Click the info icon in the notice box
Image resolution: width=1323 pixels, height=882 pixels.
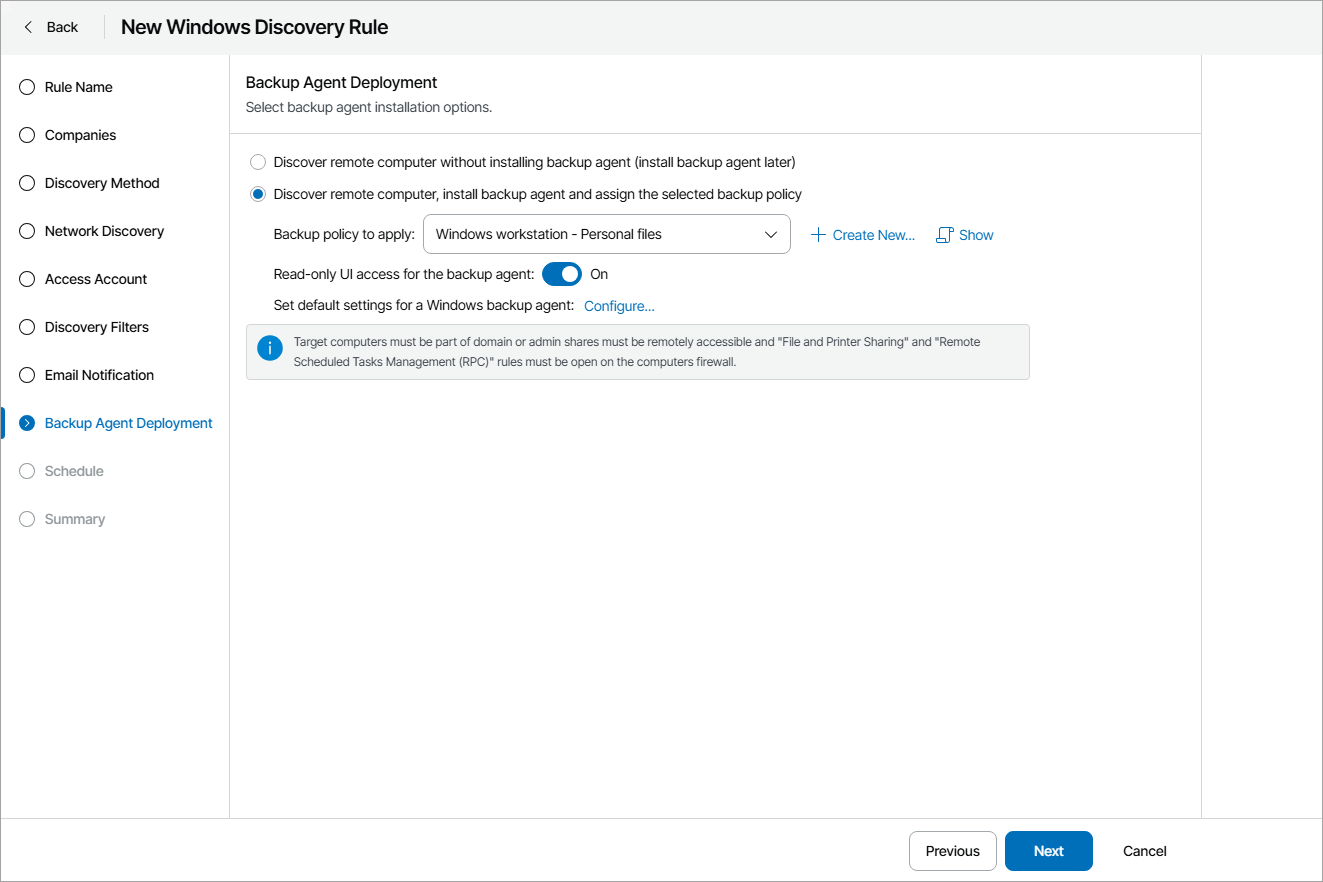tap(269, 348)
